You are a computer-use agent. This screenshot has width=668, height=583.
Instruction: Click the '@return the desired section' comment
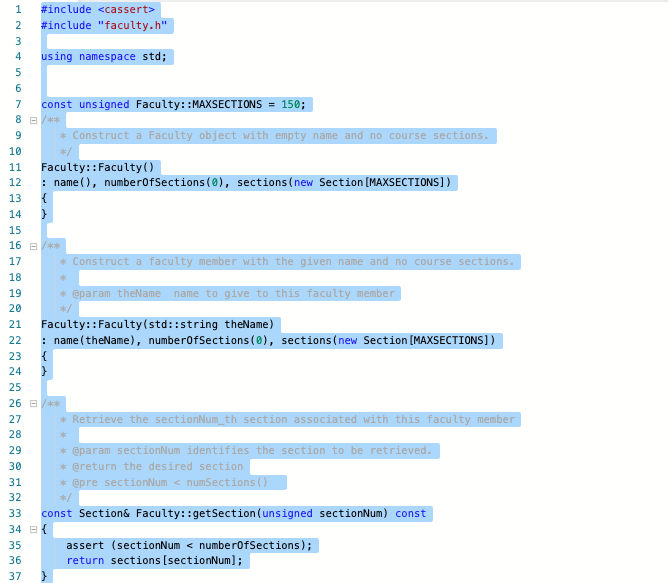click(151, 466)
